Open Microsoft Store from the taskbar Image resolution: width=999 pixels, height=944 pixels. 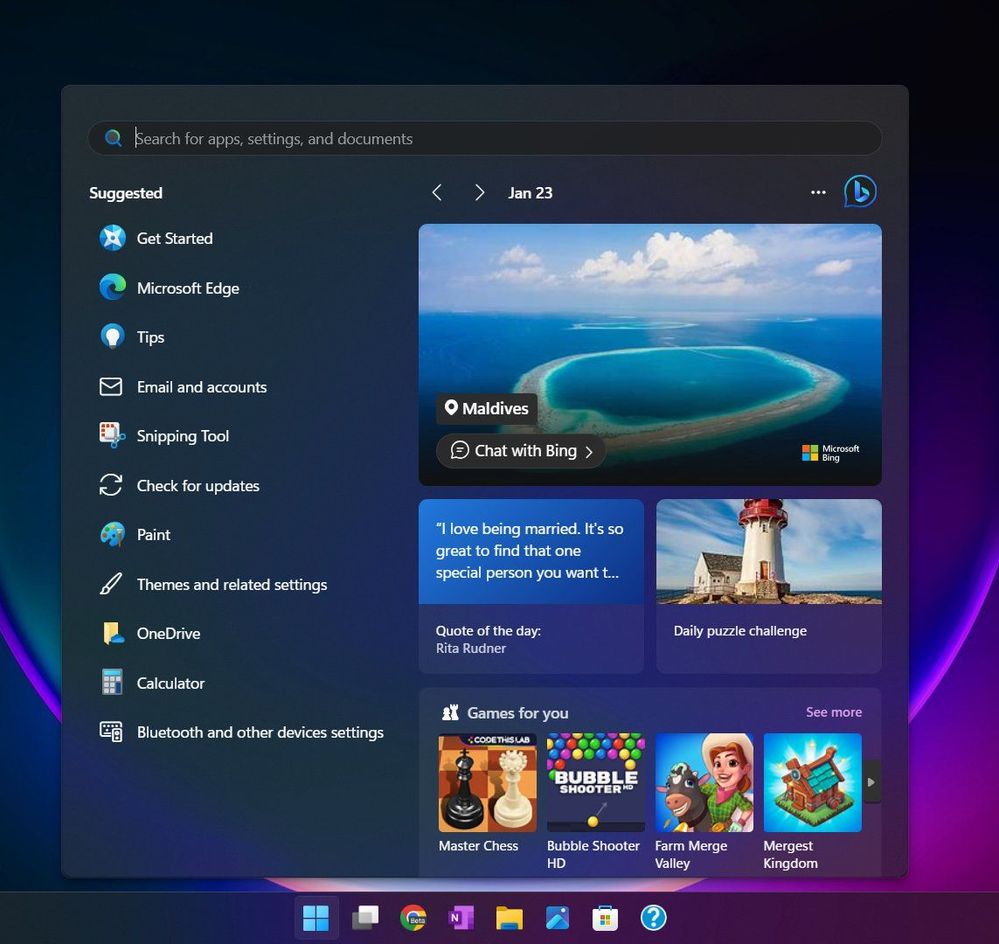click(x=605, y=918)
